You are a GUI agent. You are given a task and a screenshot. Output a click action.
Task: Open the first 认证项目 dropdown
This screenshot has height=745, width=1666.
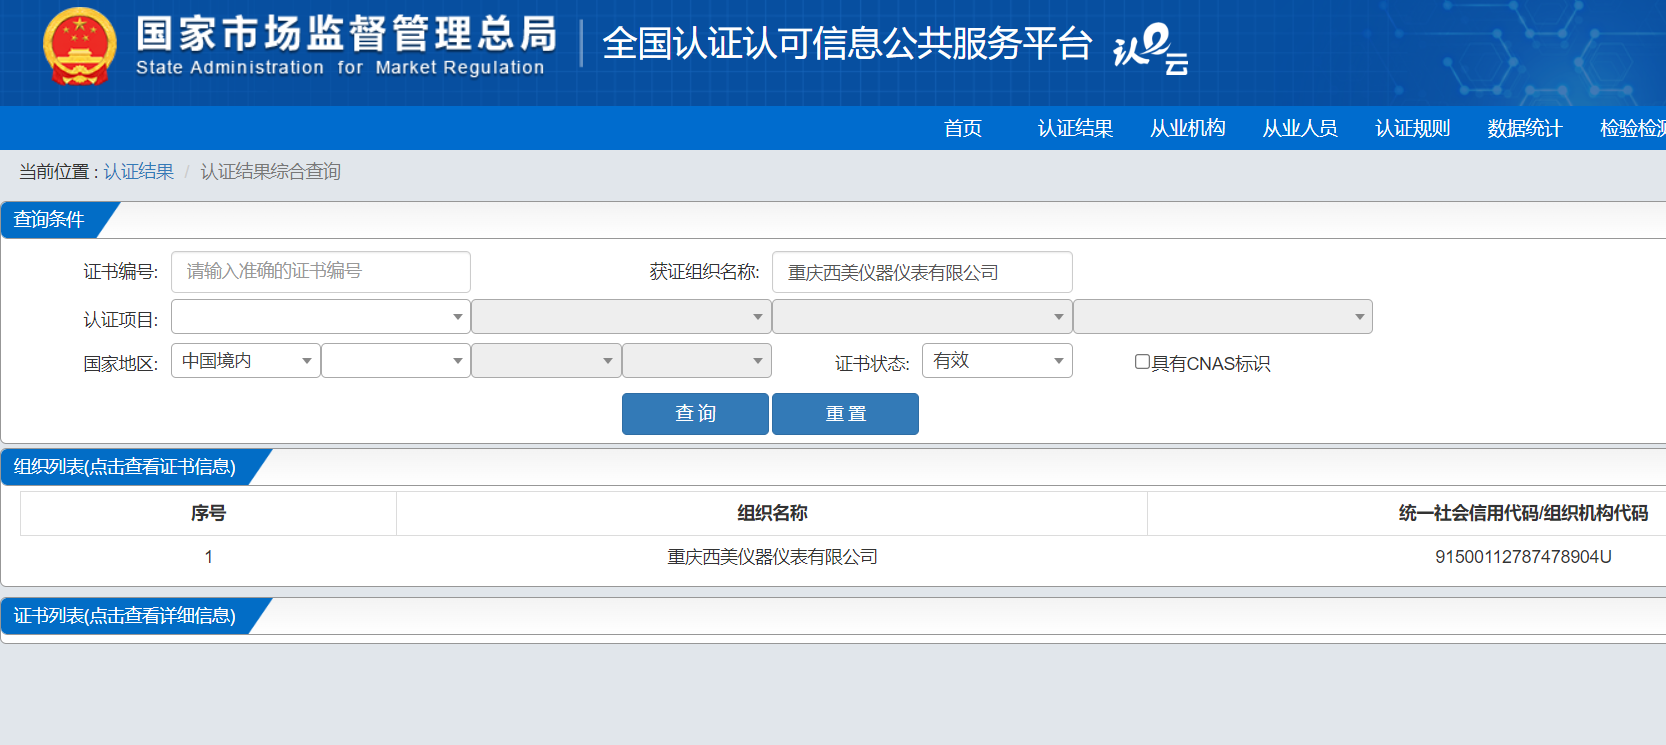coord(321,317)
